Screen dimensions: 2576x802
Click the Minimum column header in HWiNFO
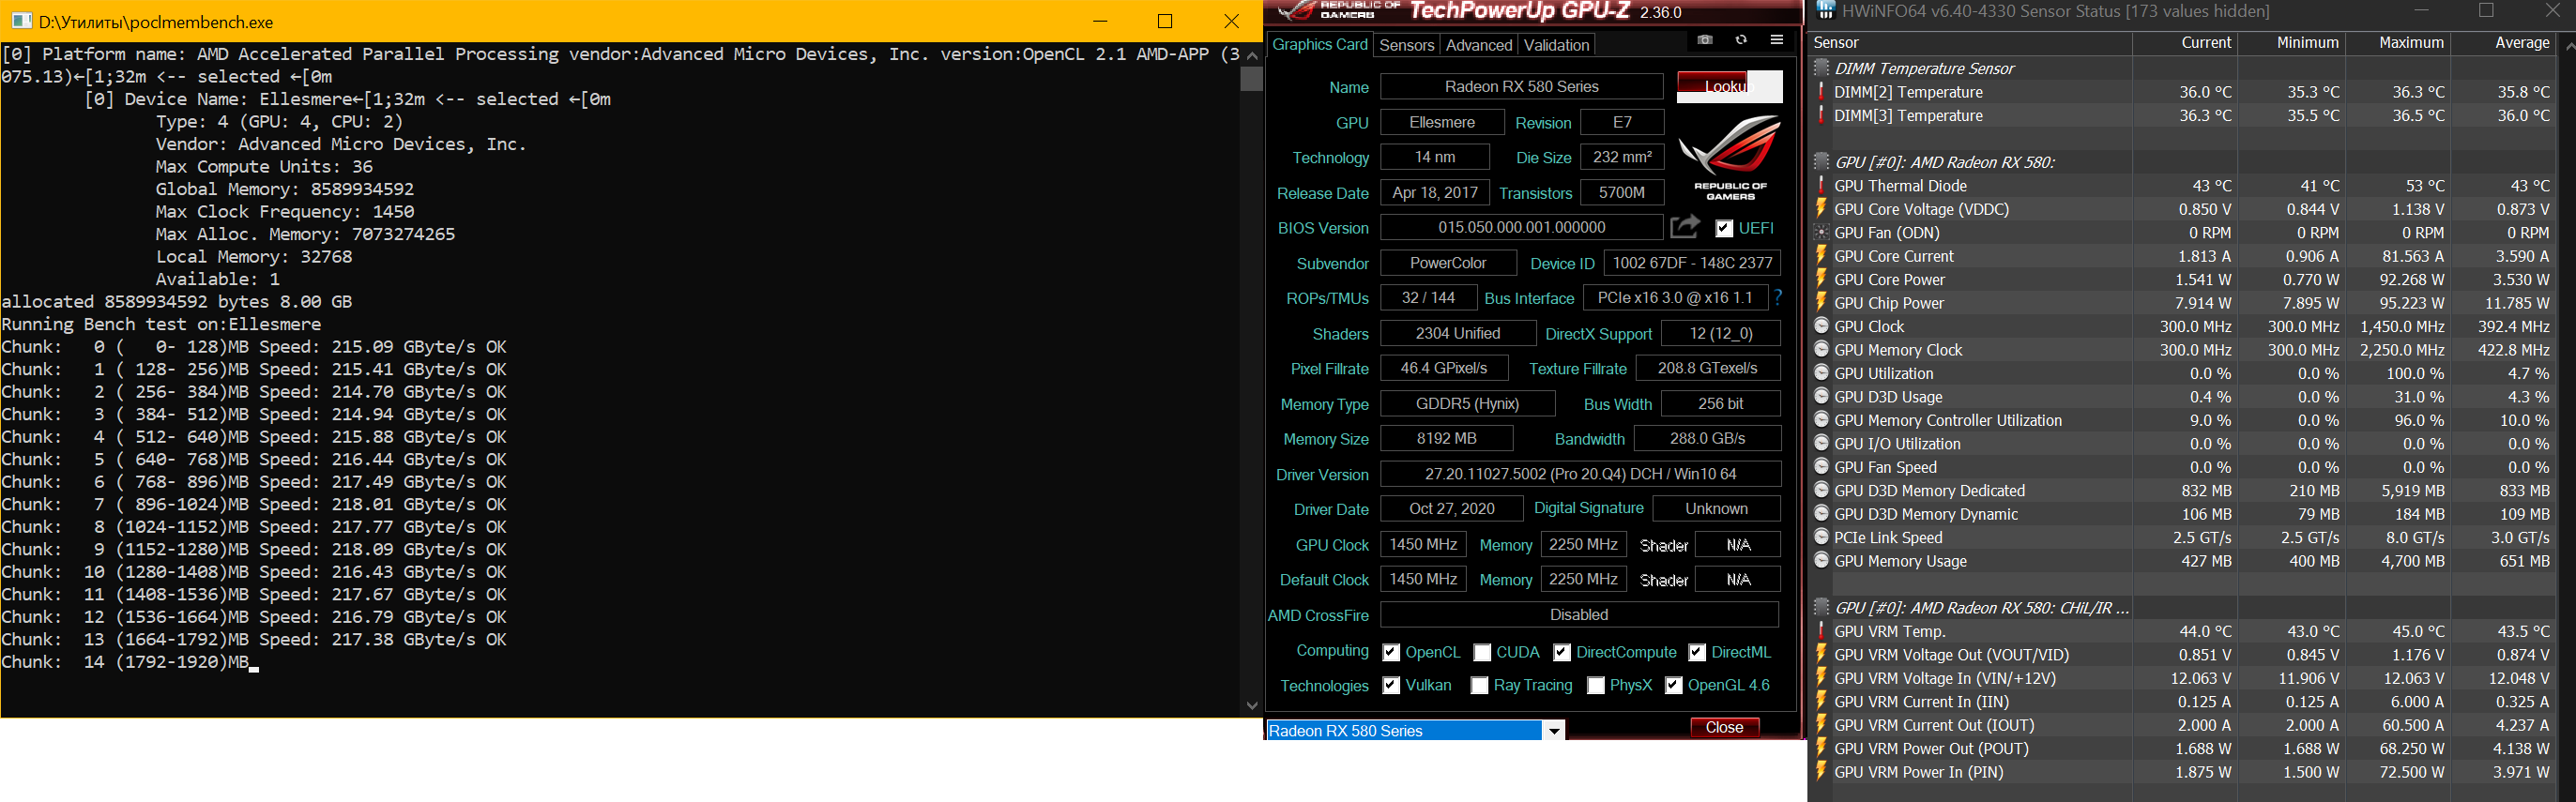(x=2291, y=43)
